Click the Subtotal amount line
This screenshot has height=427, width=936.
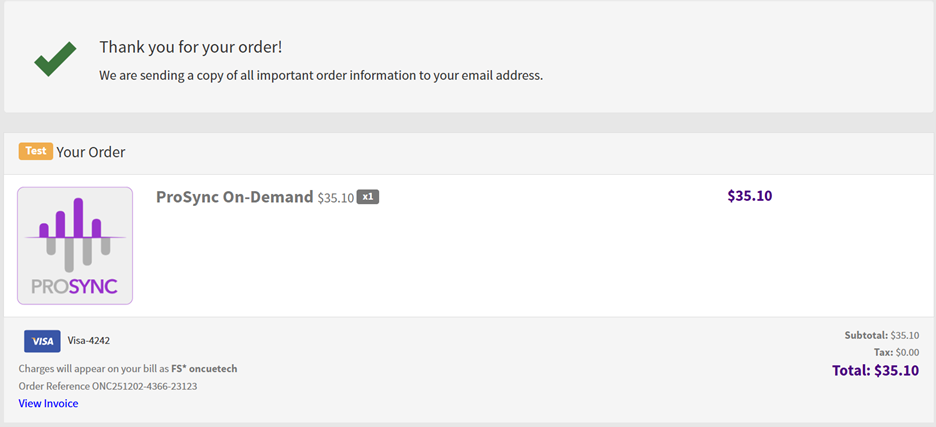coord(880,336)
